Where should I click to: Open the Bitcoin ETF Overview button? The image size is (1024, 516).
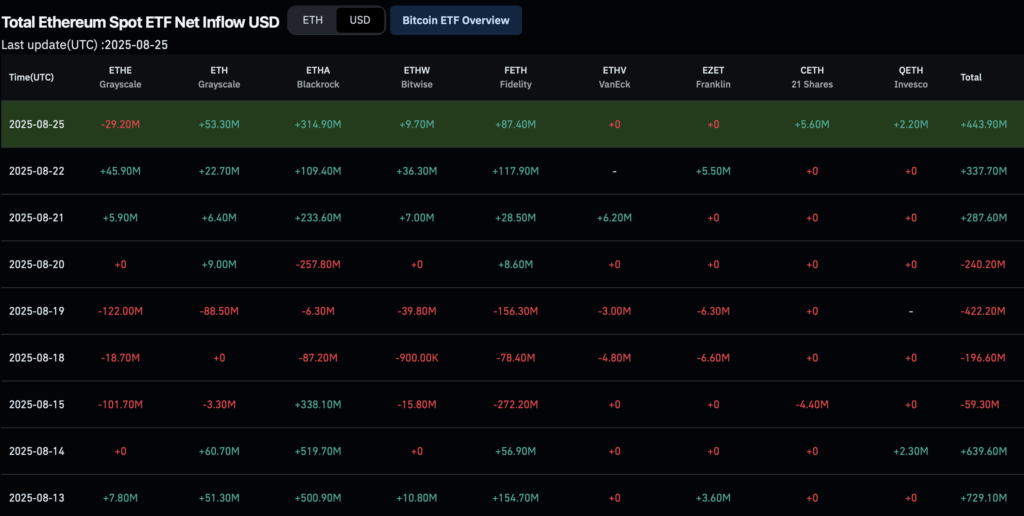point(456,20)
